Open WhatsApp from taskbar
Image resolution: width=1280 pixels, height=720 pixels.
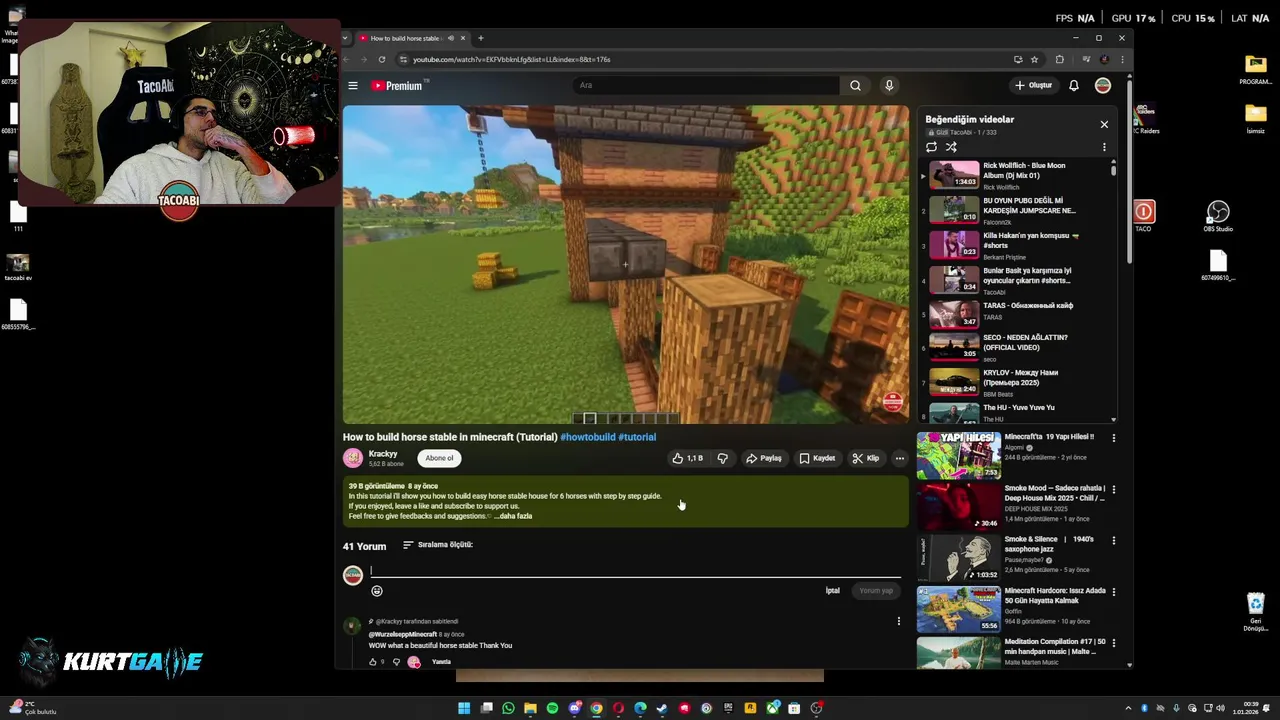pos(508,708)
